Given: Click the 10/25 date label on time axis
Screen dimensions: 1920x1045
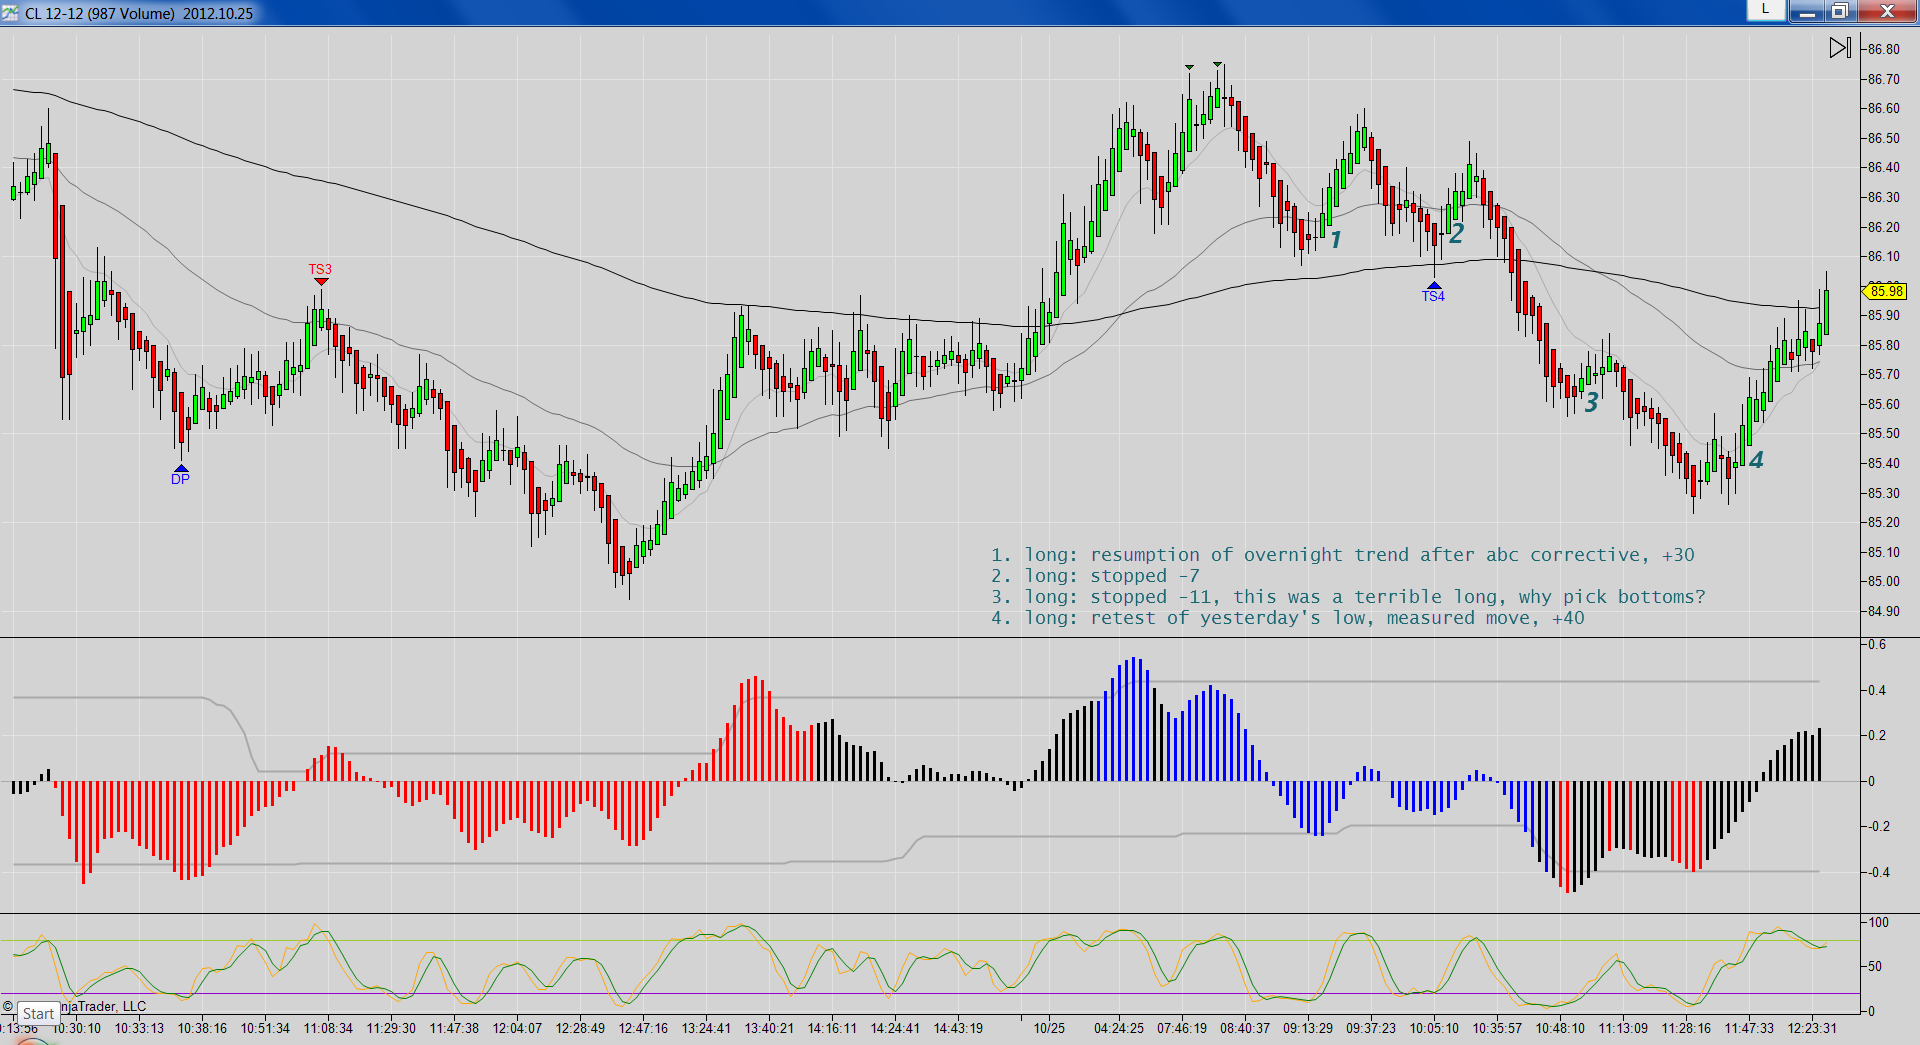Looking at the screenshot, I should coord(1049,1028).
